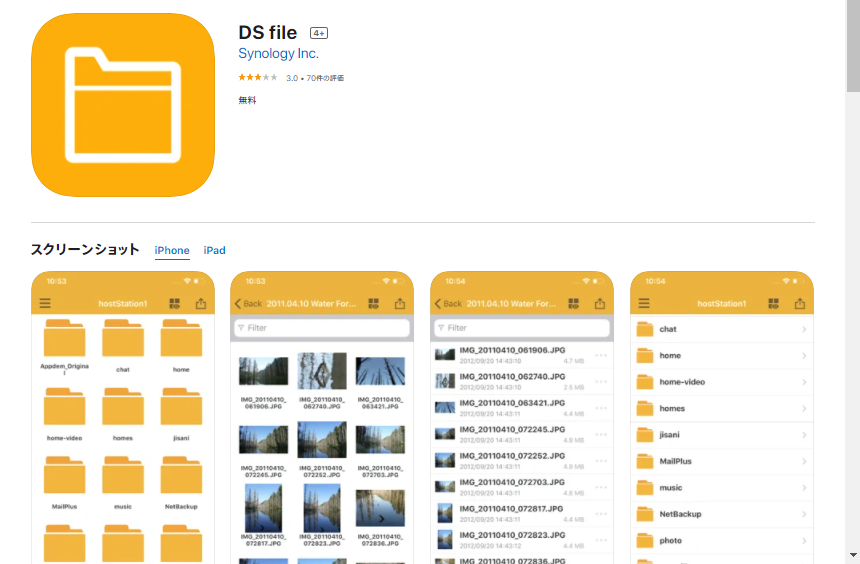Click Filter field in third screenshot
This screenshot has width=860, height=564.
[x=522, y=328]
